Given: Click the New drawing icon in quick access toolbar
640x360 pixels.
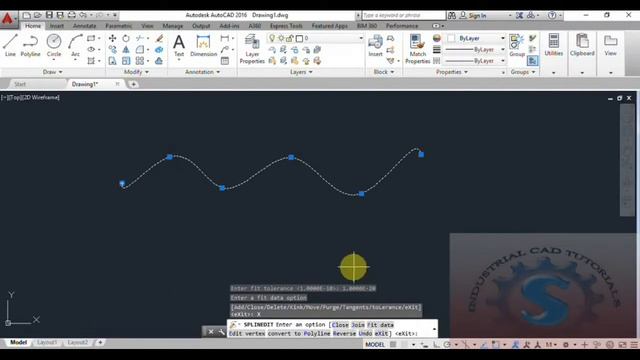Looking at the screenshot, I should point(27,15).
